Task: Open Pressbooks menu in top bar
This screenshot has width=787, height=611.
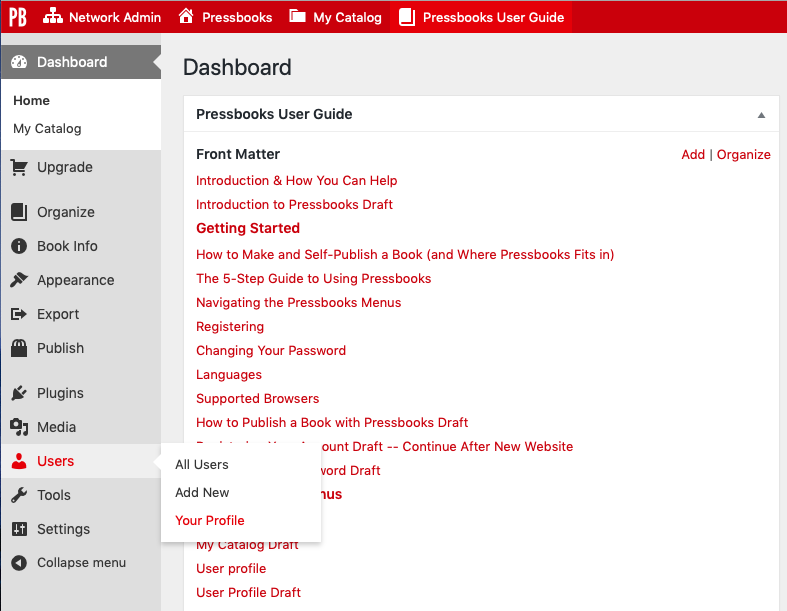Action: 225,17
